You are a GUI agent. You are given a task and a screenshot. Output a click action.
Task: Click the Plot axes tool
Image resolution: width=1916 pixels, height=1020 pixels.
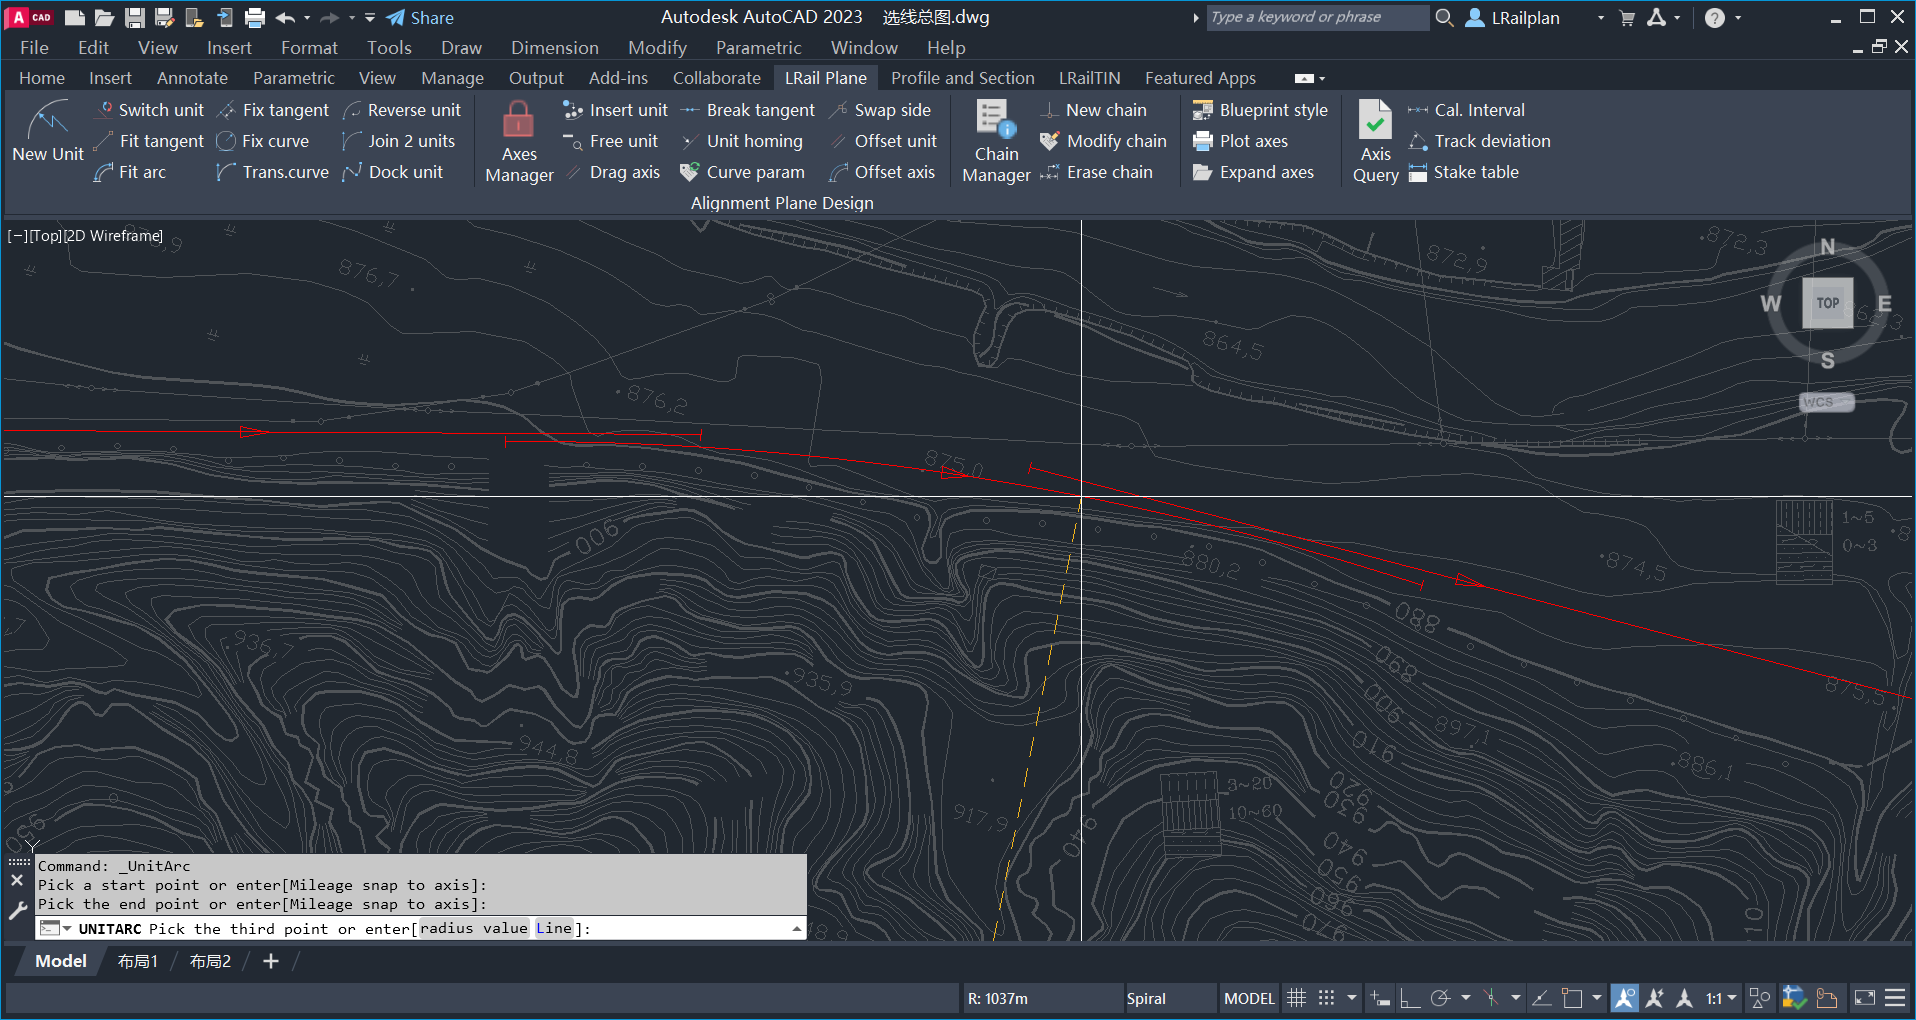tap(1240, 141)
